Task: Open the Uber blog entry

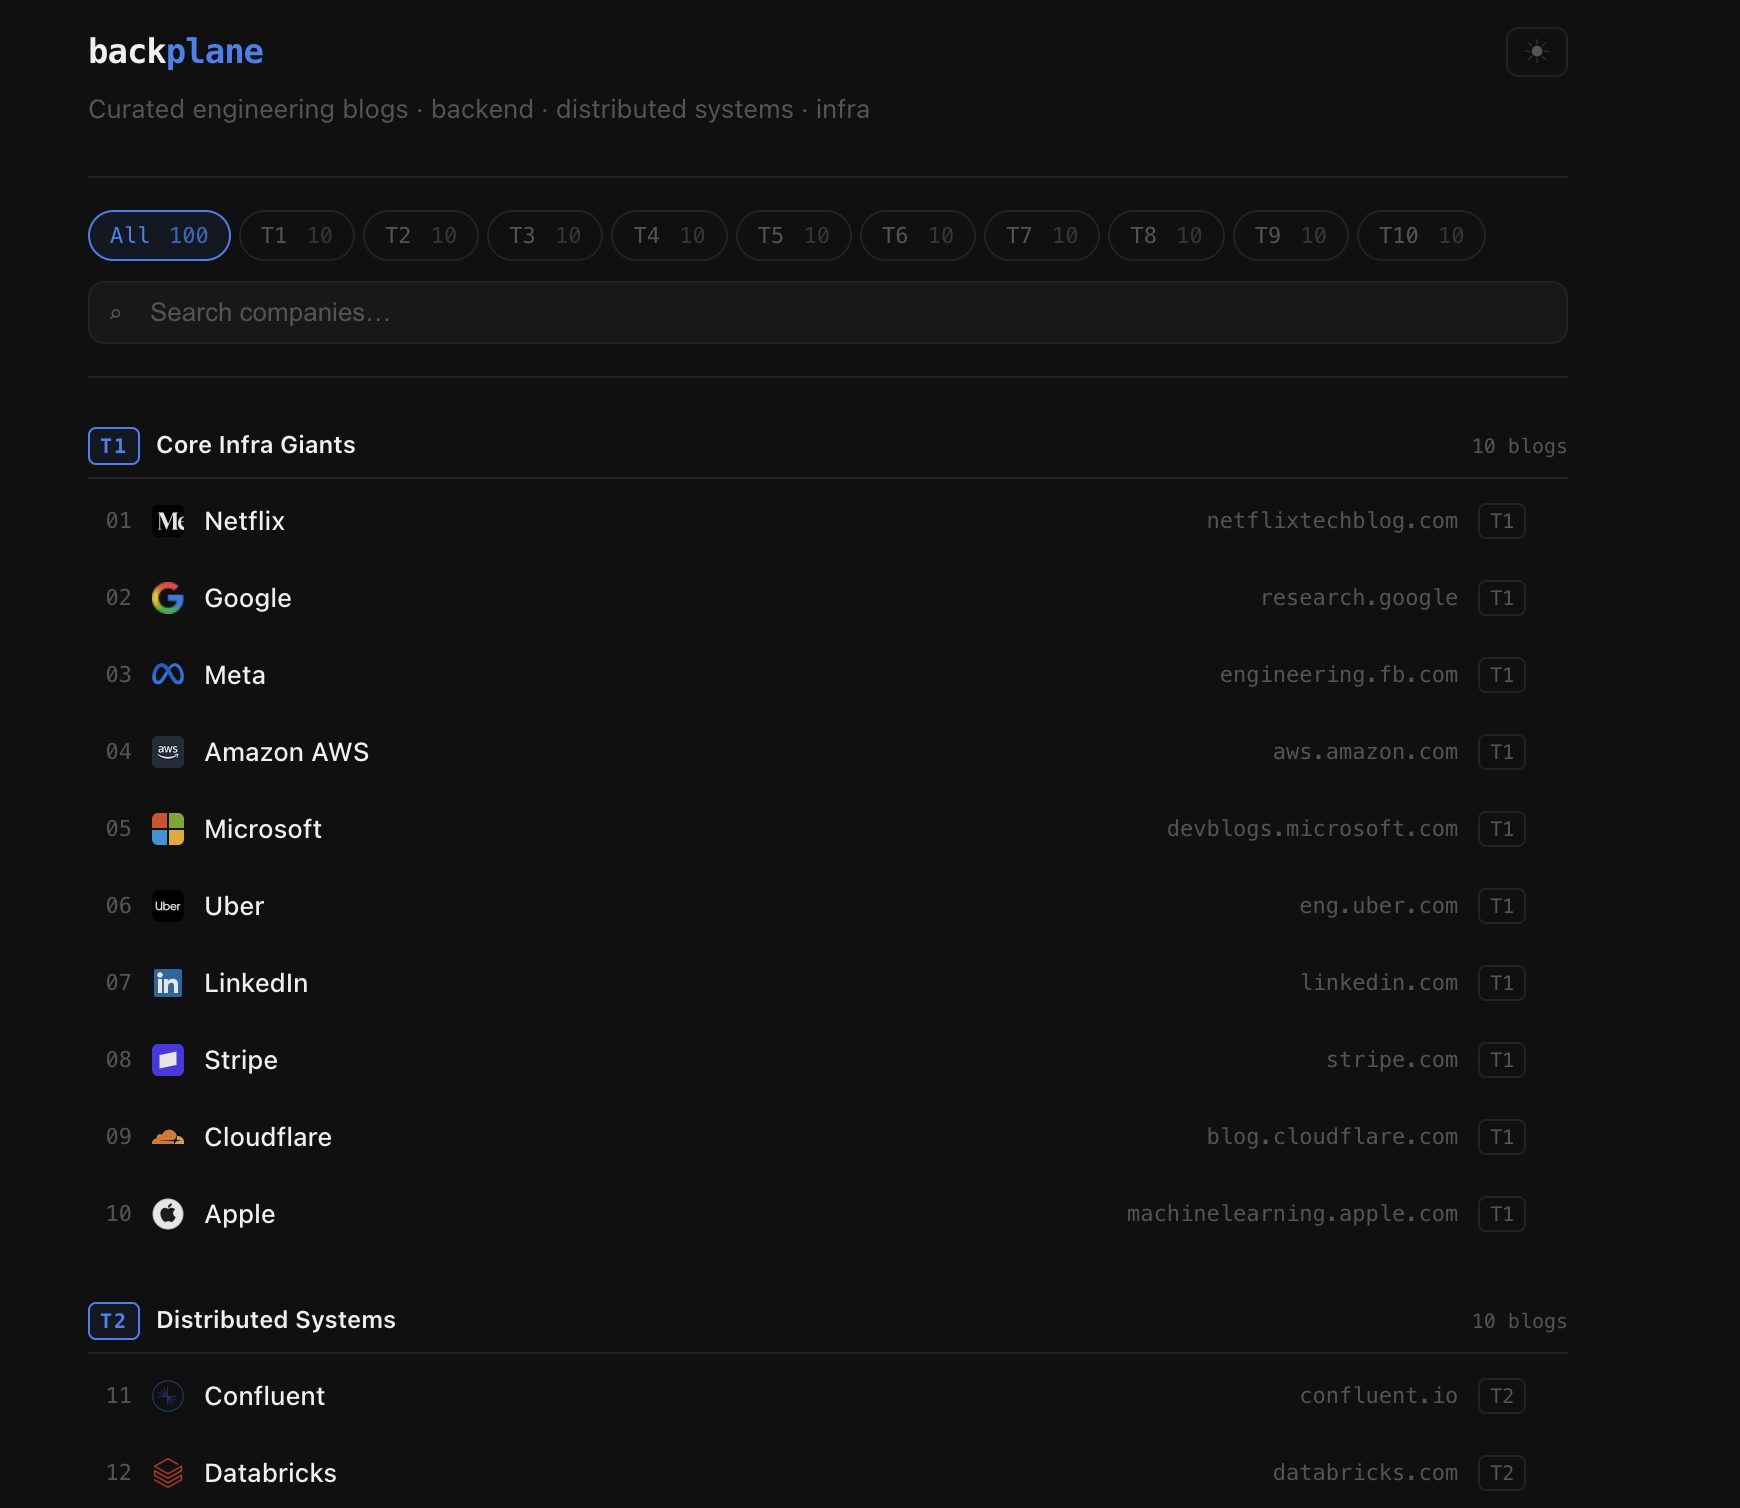Action: click(827, 906)
